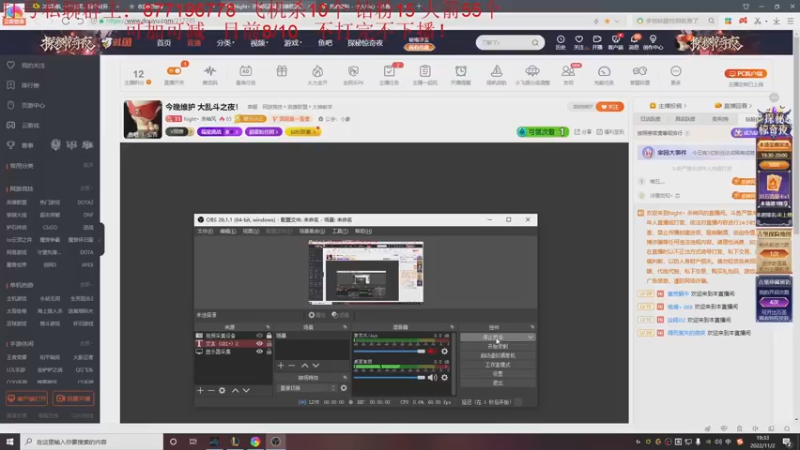Open the scene transition properties gear
Image resolution: width=800 pixels, height=450 pixels.
343,388
